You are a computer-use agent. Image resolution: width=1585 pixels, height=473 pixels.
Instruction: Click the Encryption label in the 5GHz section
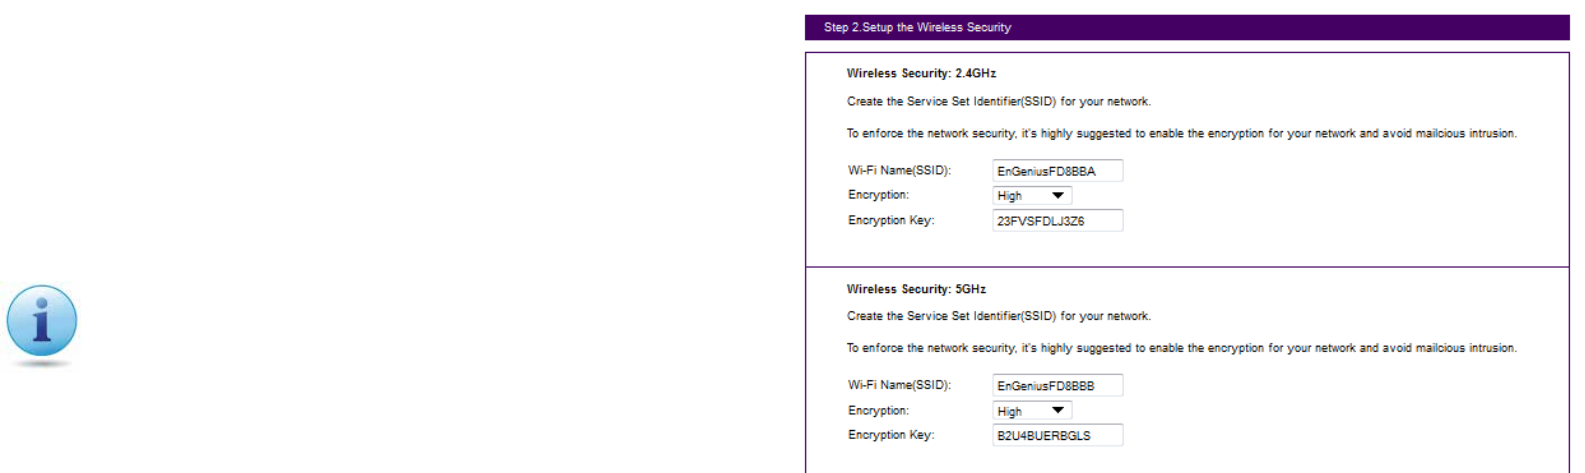pyautogui.click(x=878, y=411)
